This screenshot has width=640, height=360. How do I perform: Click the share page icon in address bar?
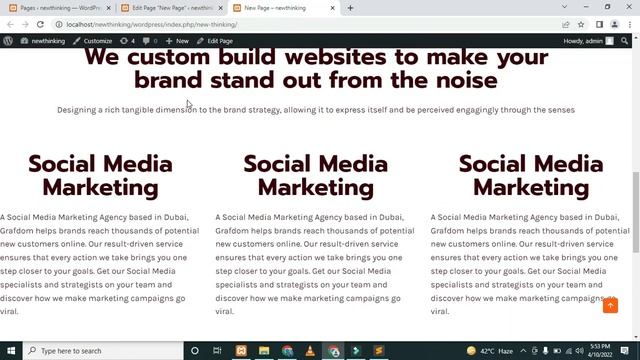(566, 24)
